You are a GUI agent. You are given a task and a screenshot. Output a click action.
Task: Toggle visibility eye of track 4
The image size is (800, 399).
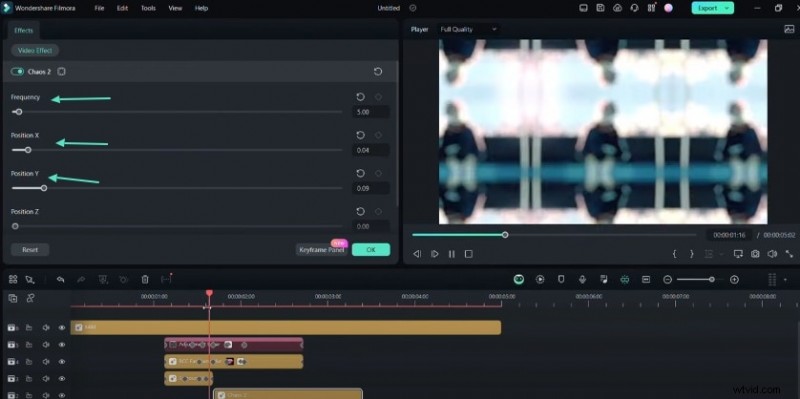click(62, 362)
